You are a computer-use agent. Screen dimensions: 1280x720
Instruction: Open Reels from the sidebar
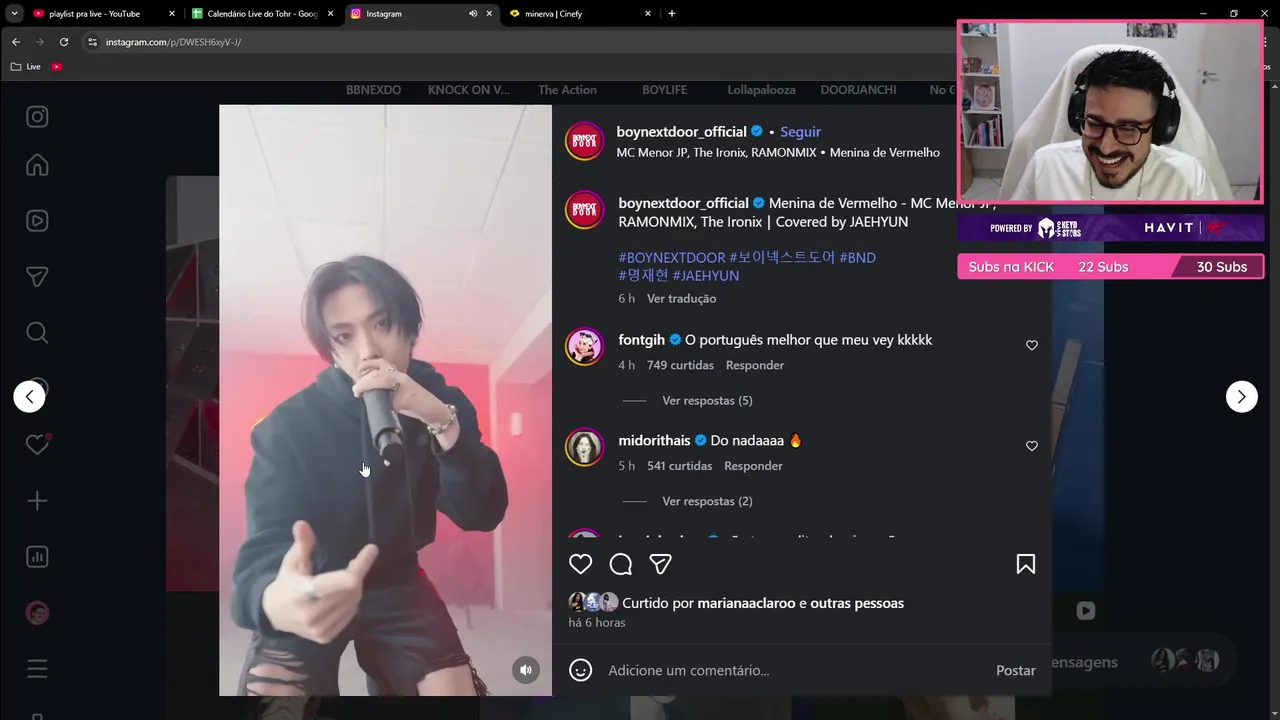pyautogui.click(x=37, y=221)
